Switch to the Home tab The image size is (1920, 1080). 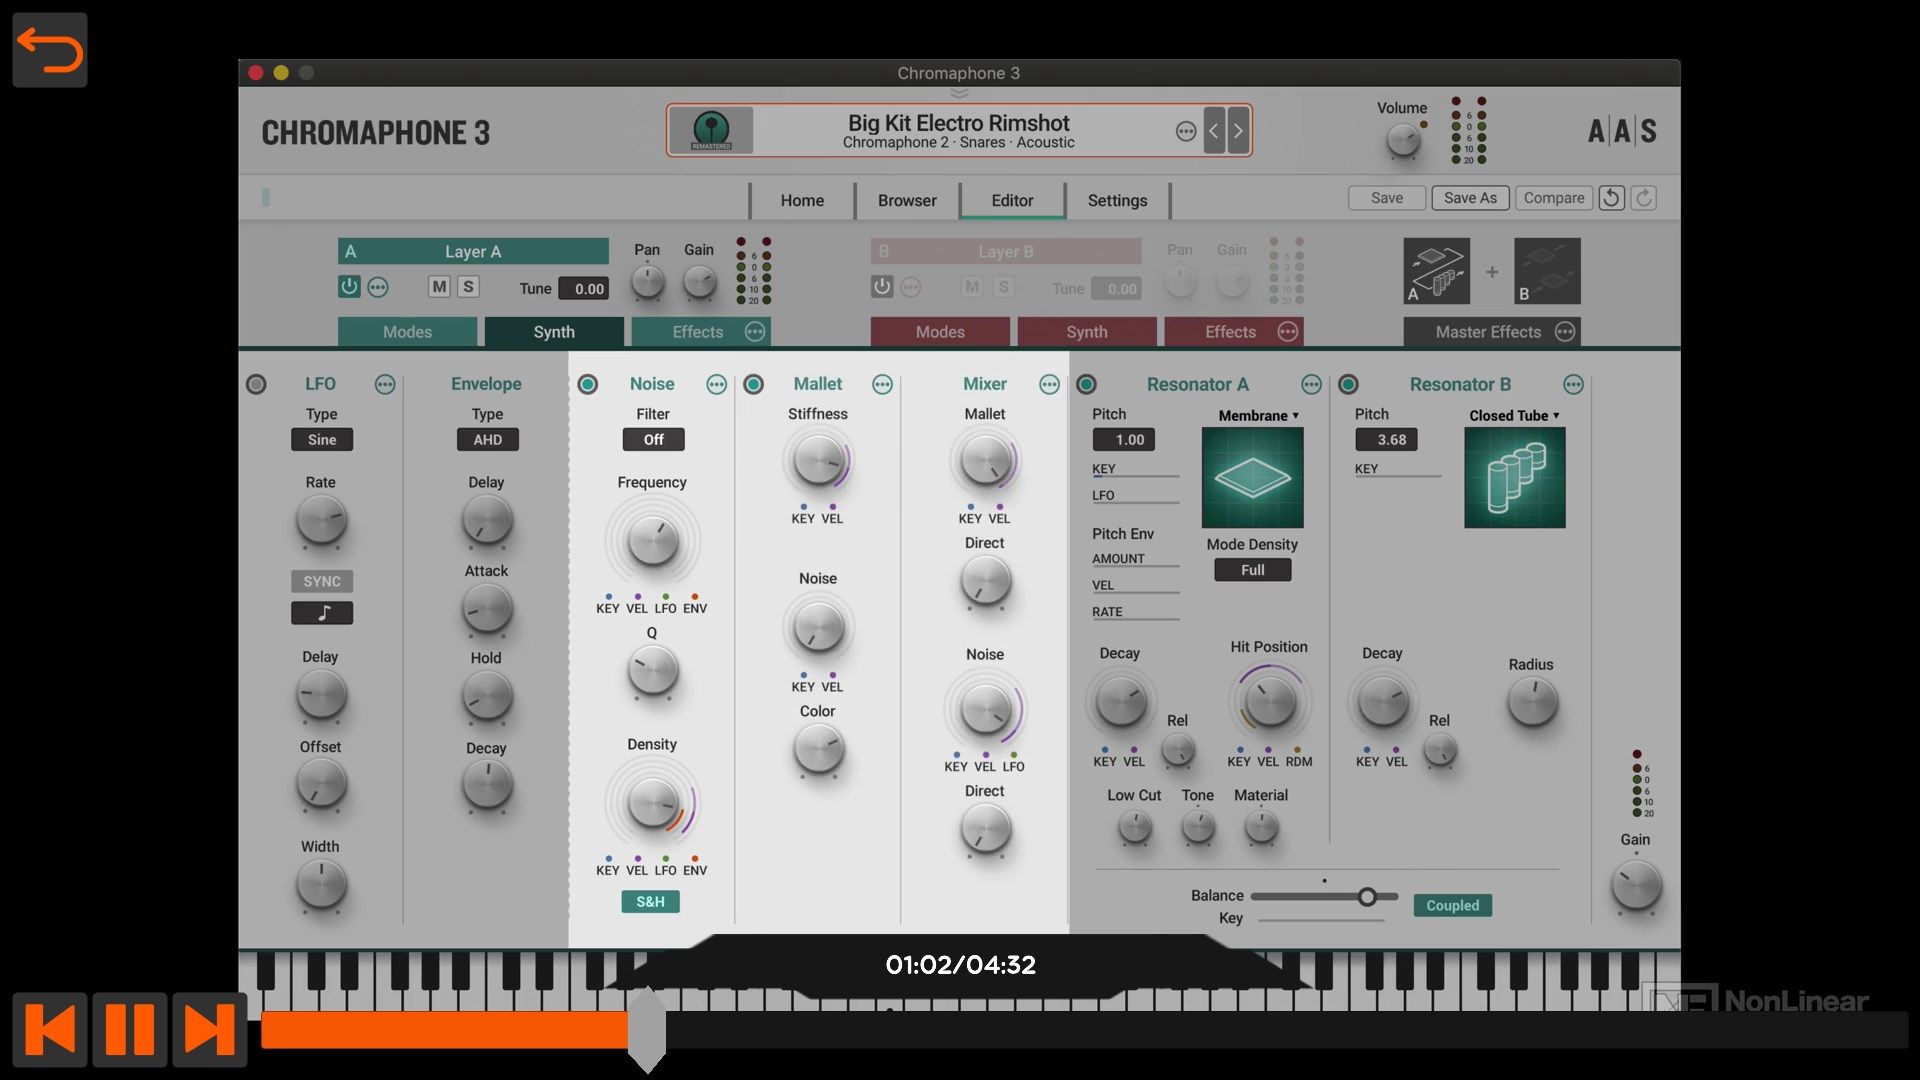click(x=802, y=201)
